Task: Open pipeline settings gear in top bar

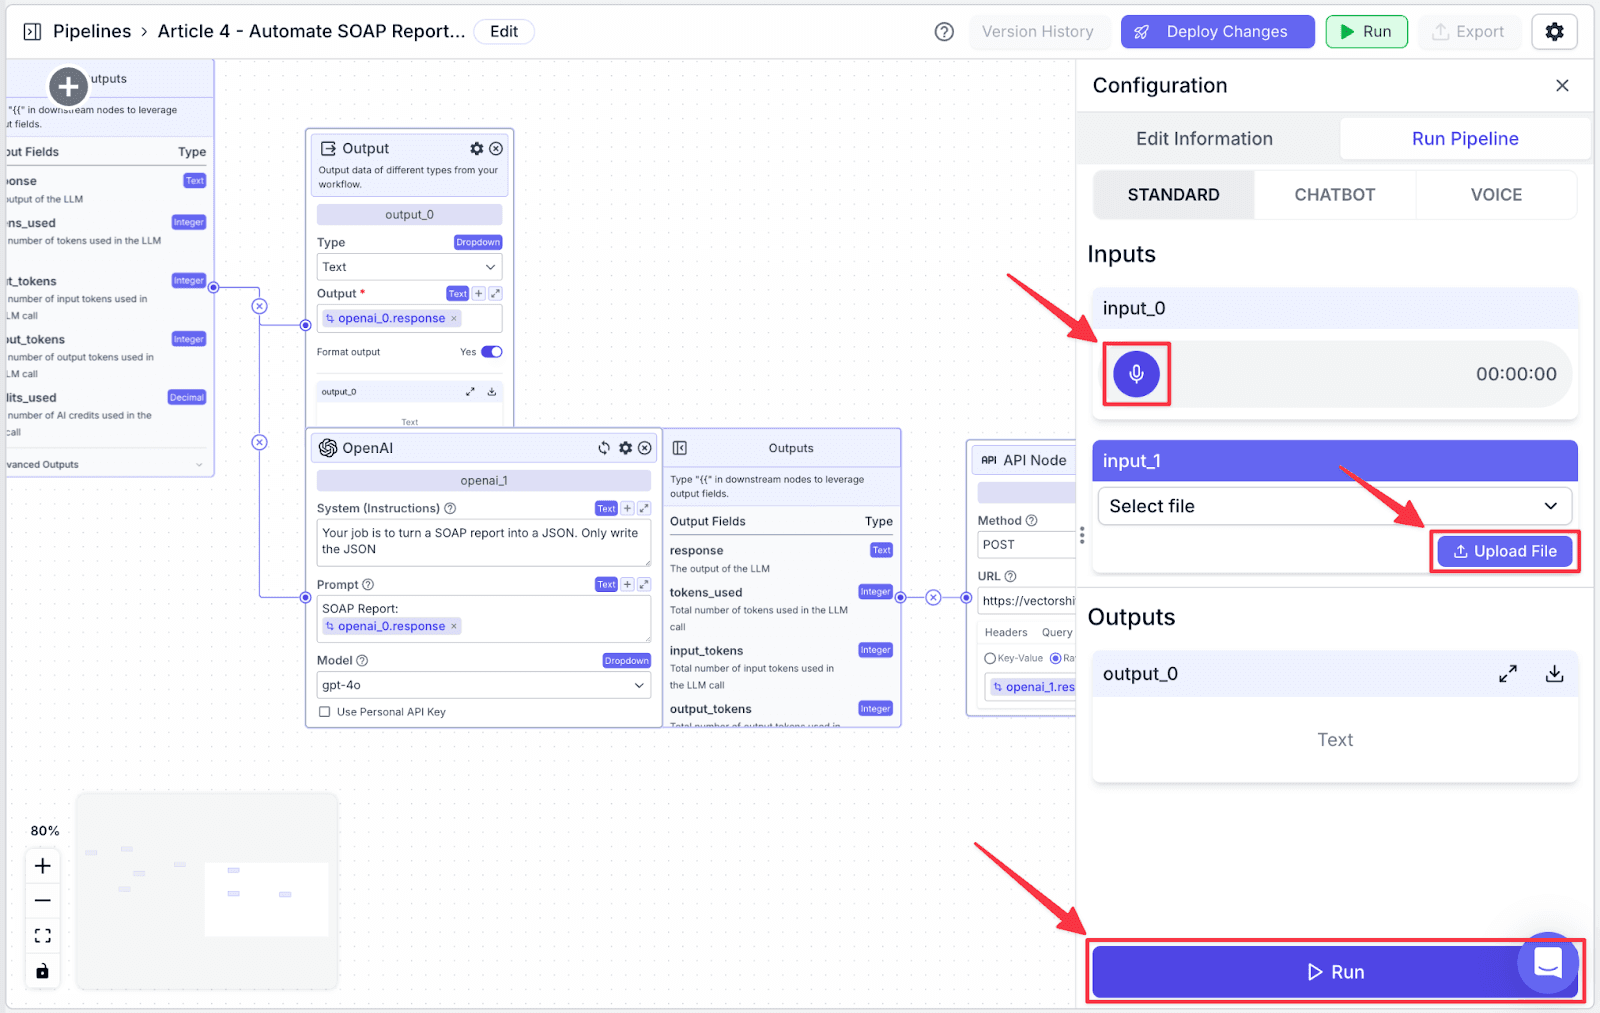Action: tap(1554, 32)
